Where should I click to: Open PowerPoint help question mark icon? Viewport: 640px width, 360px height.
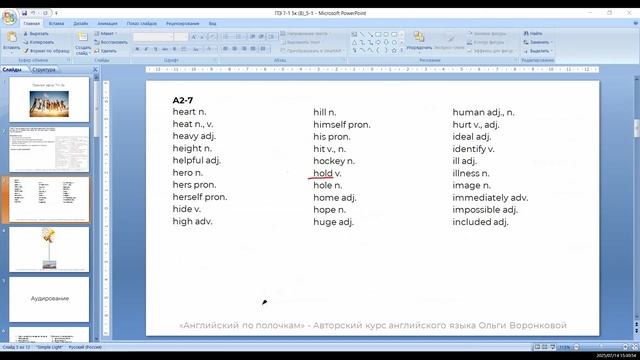(x=635, y=24)
